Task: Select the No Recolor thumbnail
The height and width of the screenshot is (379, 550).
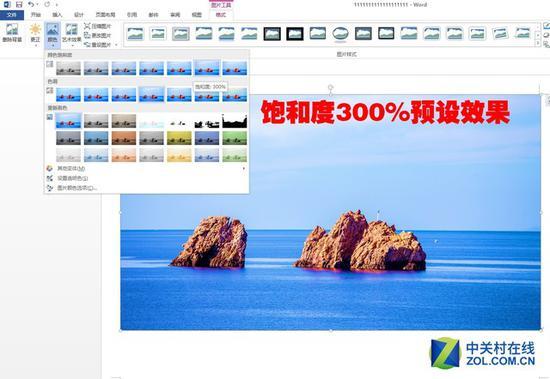Action: (x=68, y=121)
